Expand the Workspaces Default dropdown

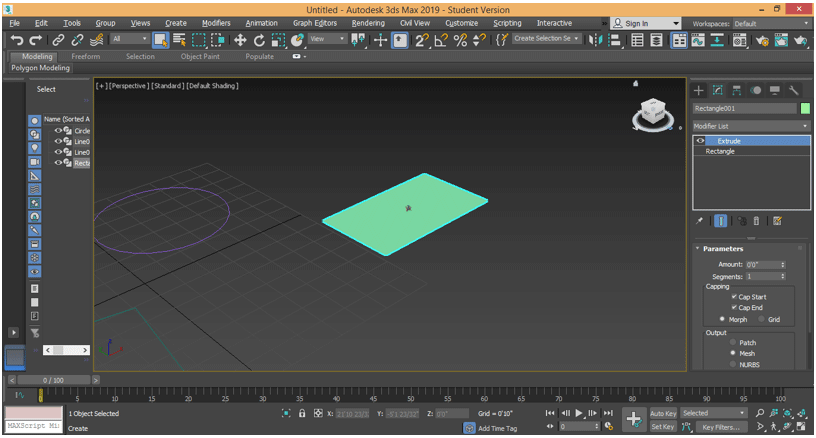pos(770,23)
